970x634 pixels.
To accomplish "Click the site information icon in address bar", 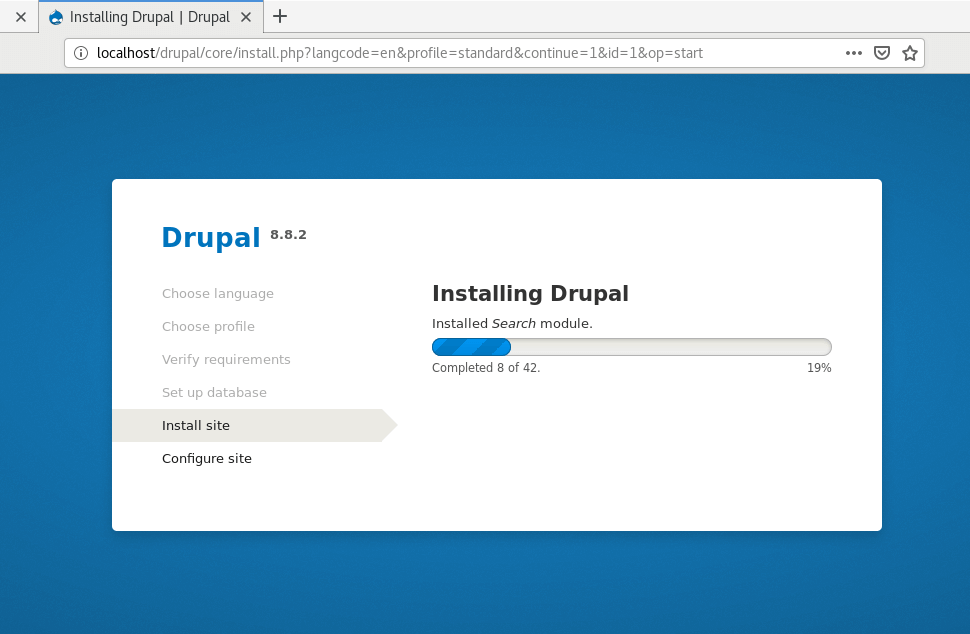I will point(80,53).
